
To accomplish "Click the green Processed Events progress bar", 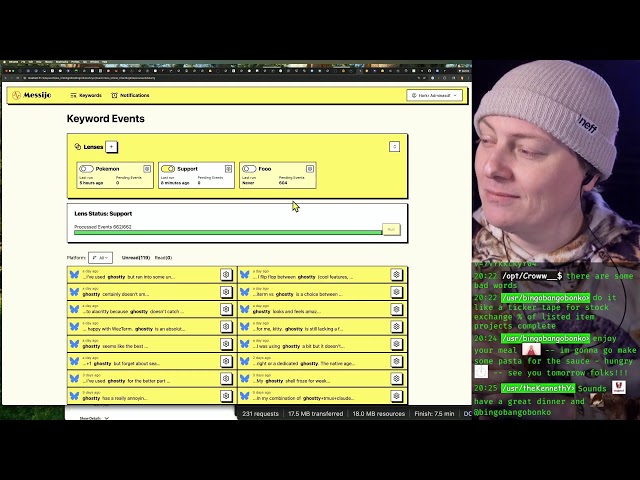I will 227,233.
